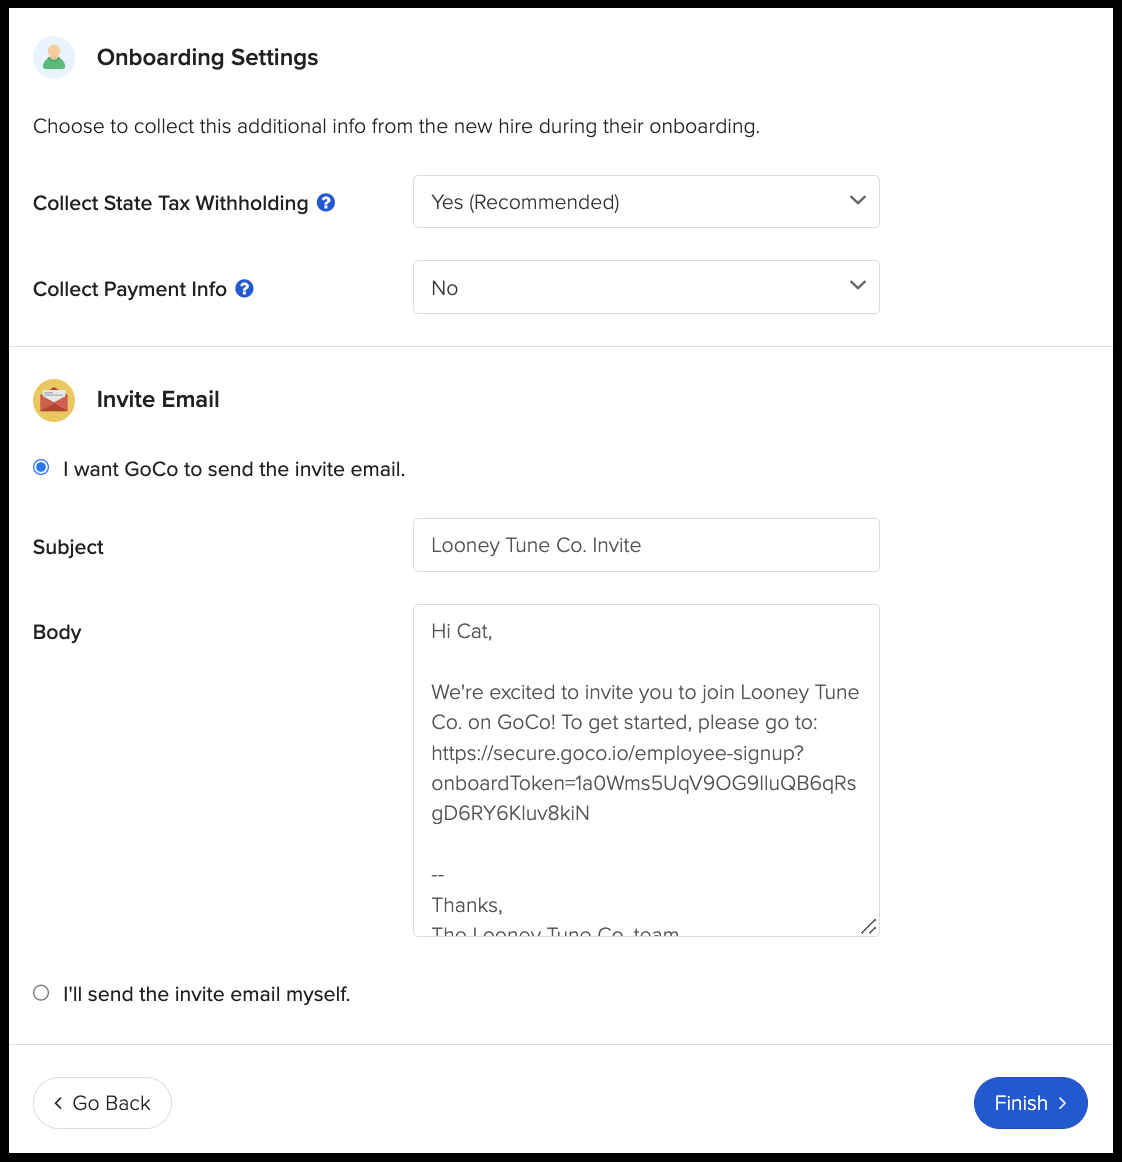This screenshot has width=1122, height=1162.
Task: Choose "I'll send the invite email myself" radio
Action: (41, 993)
